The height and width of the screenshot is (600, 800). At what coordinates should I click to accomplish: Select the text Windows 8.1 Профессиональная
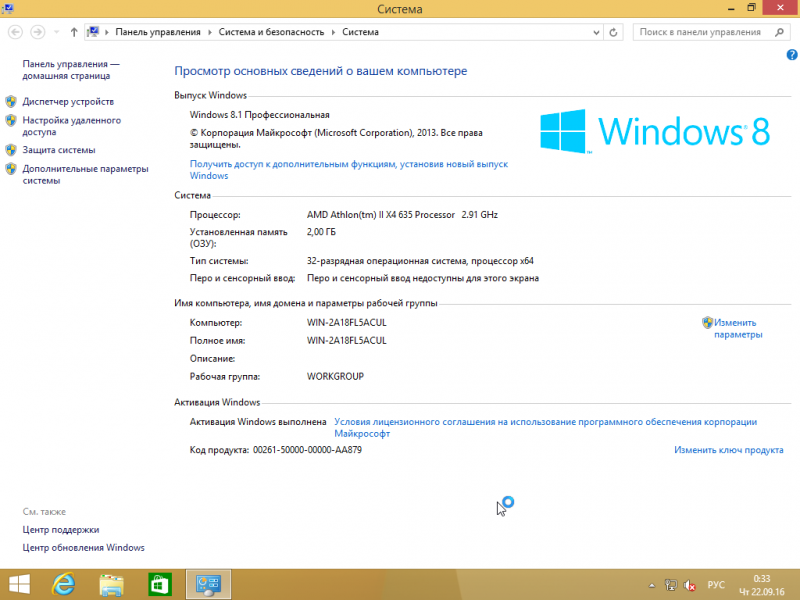259,115
